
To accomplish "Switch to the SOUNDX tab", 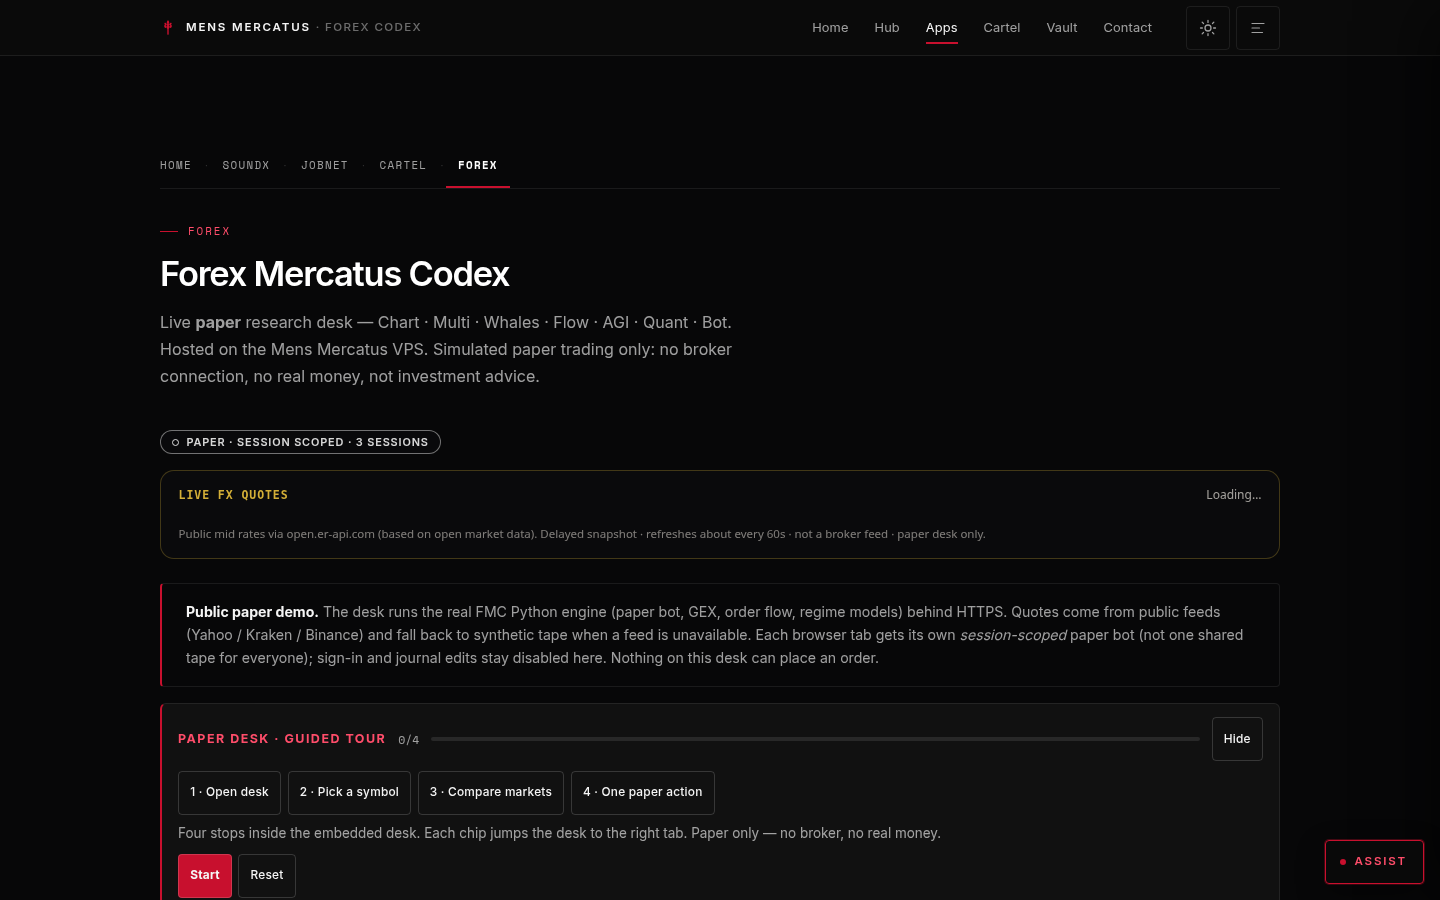I will click(246, 165).
